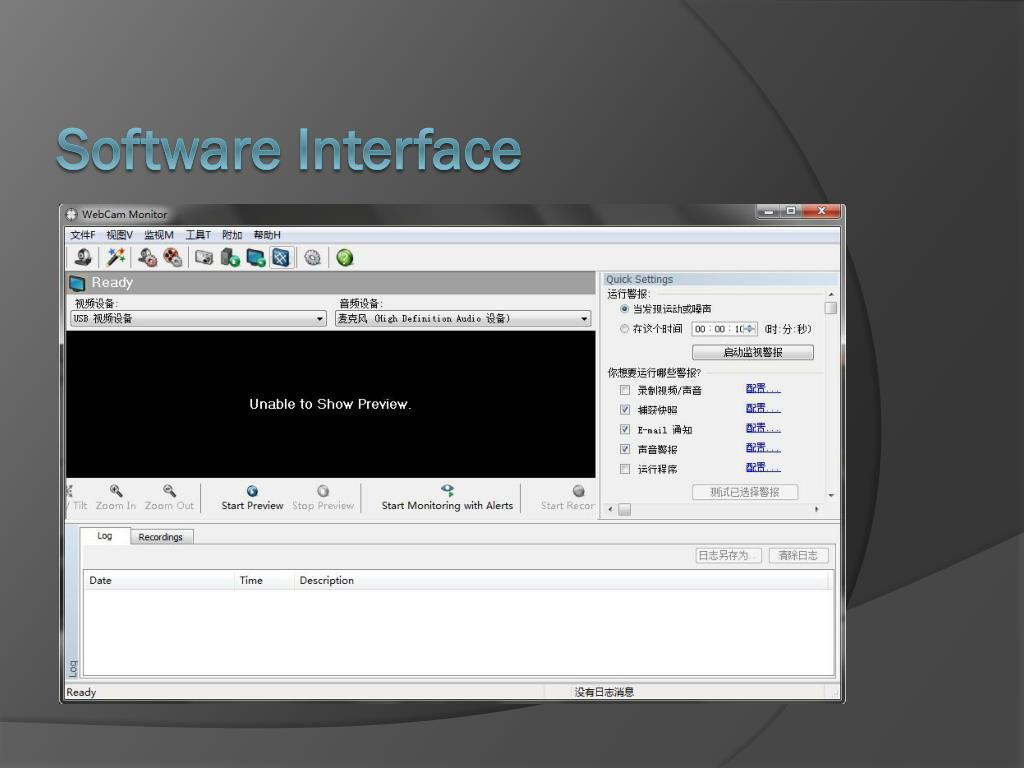
Task: Switch to the Recordings tab
Action: [160, 537]
